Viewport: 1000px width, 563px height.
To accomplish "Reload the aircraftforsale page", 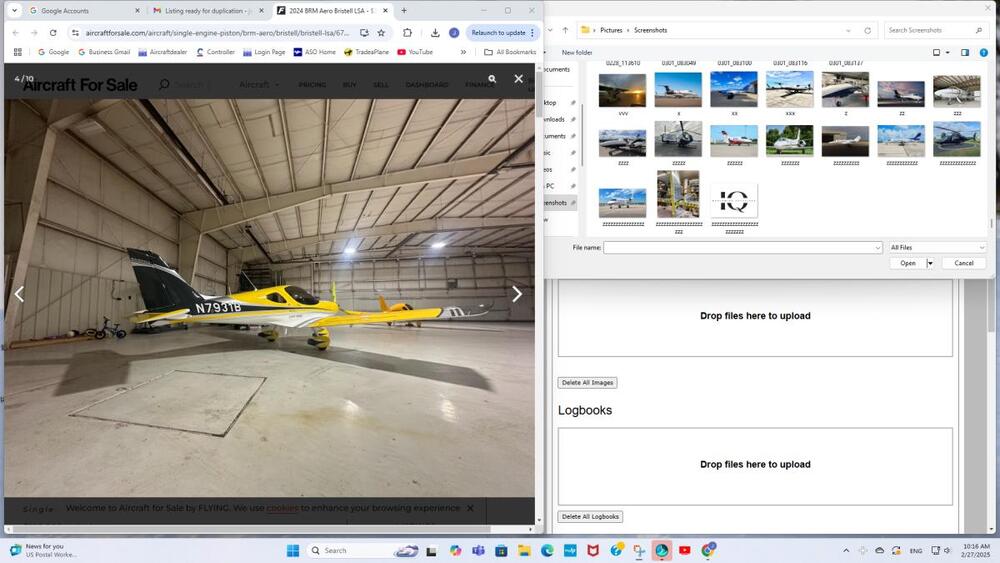I will (x=52, y=33).
